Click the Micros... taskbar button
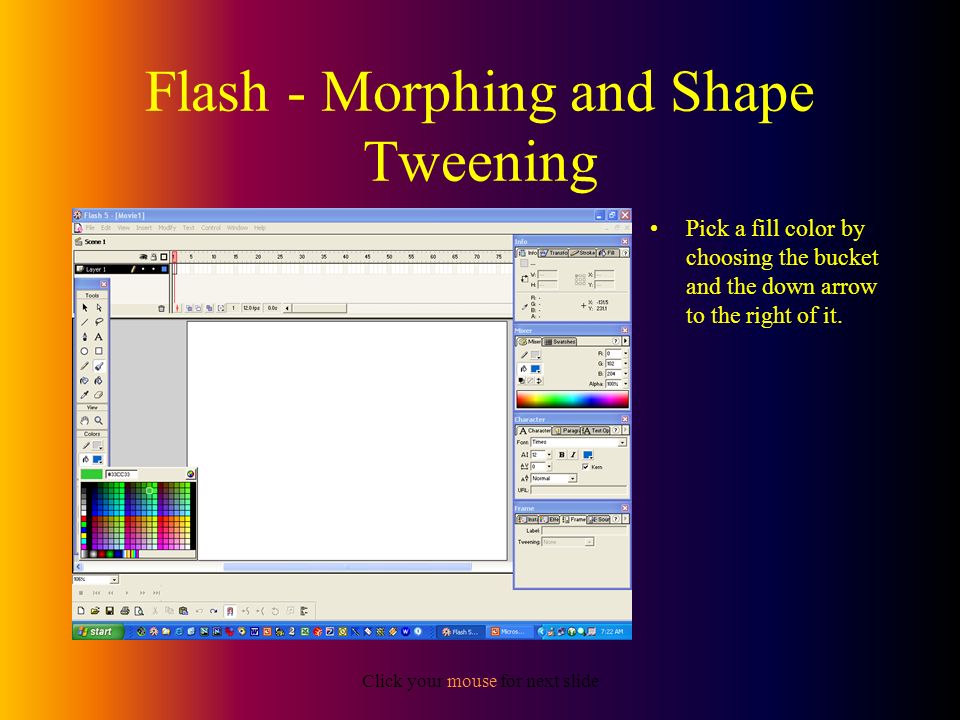This screenshot has width=960, height=720. 511,632
